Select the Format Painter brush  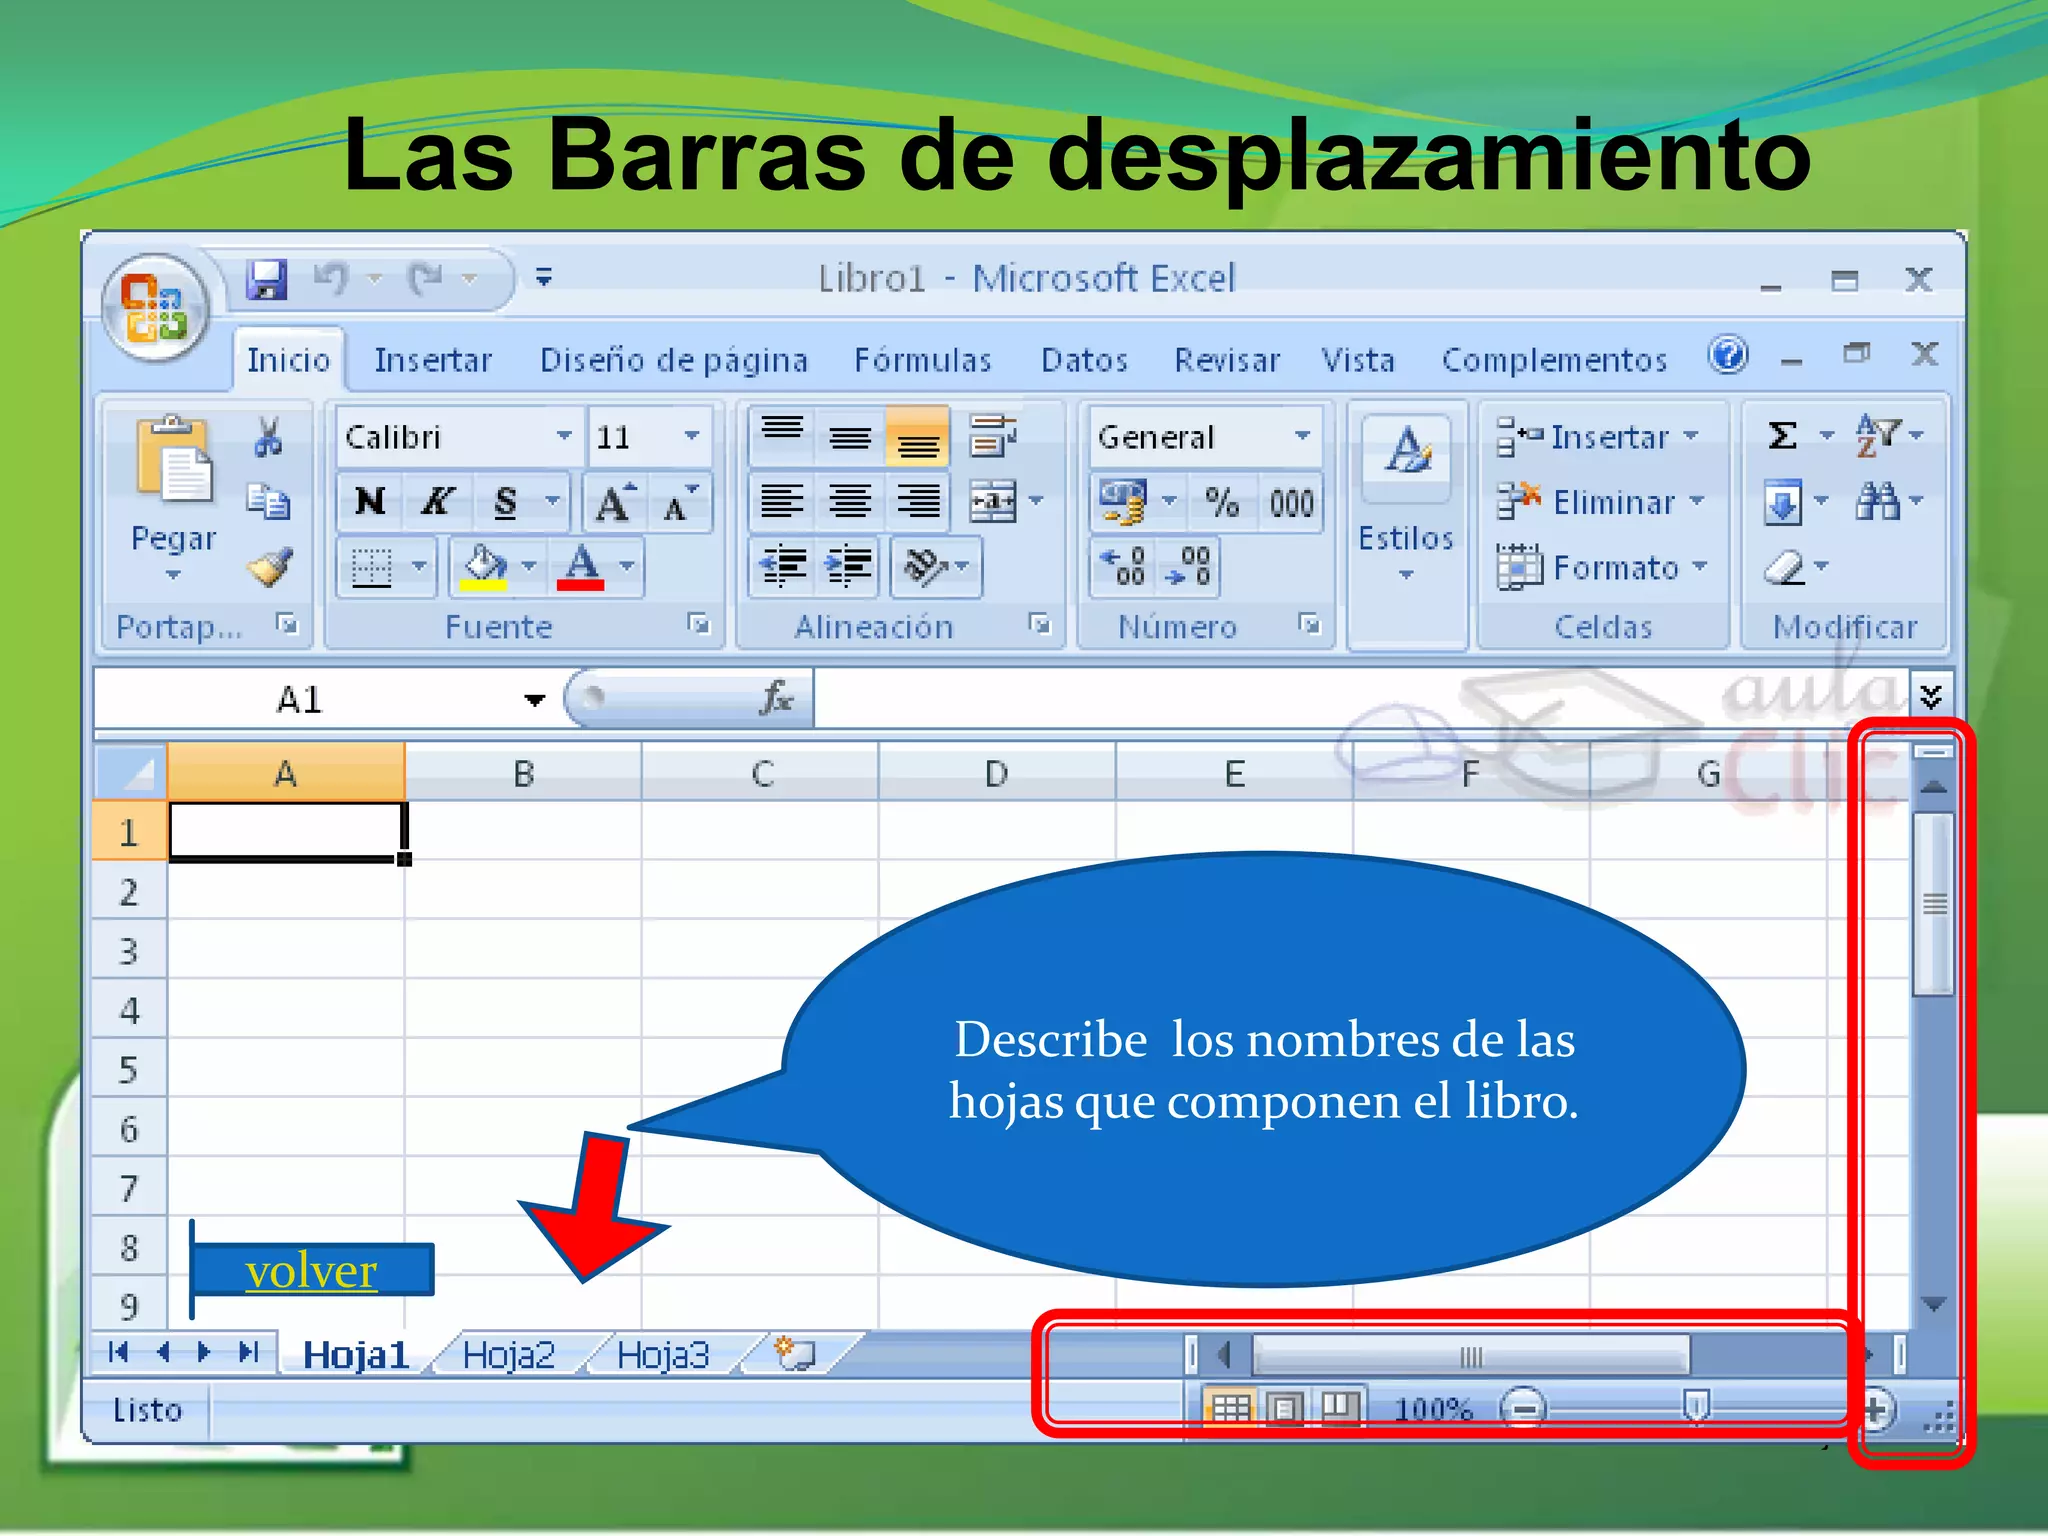[x=270, y=567]
